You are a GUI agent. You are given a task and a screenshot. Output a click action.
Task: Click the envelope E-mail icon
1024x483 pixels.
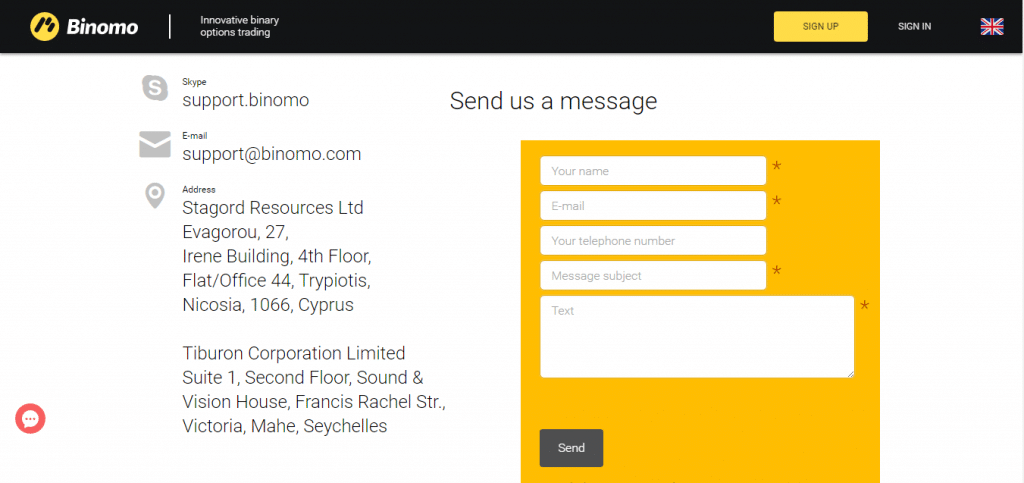[155, 144]
